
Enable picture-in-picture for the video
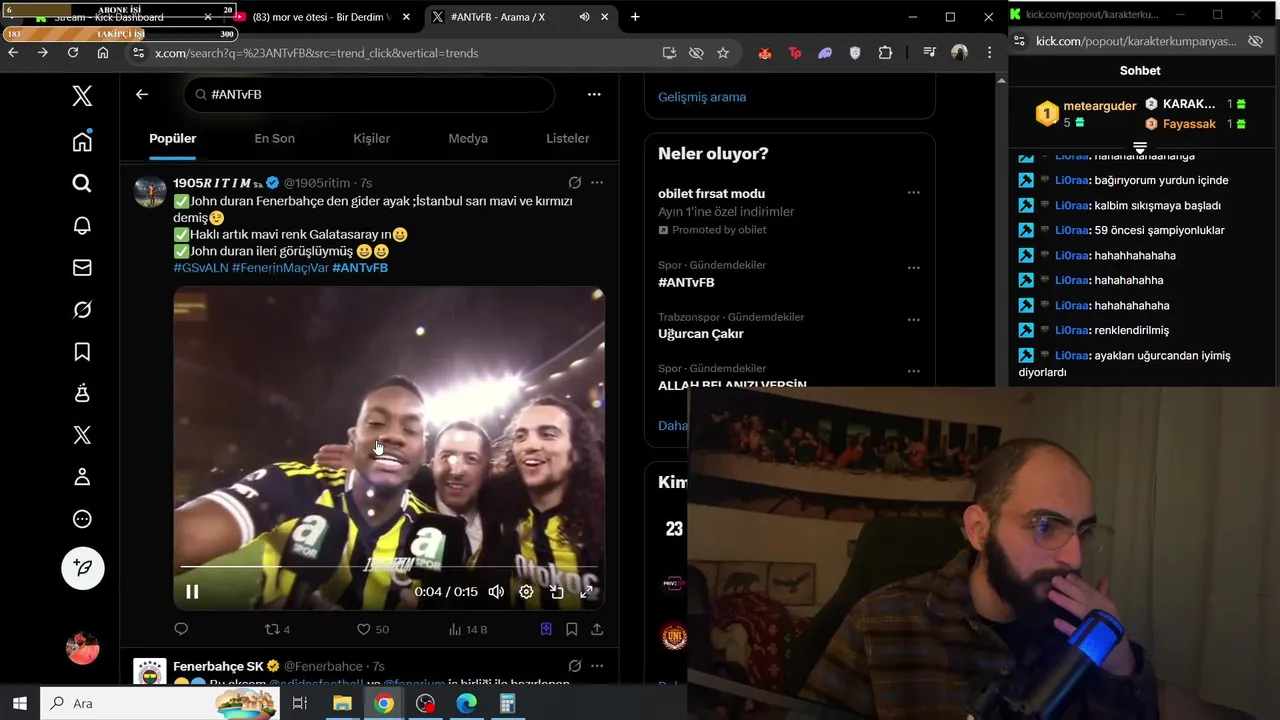557,591
